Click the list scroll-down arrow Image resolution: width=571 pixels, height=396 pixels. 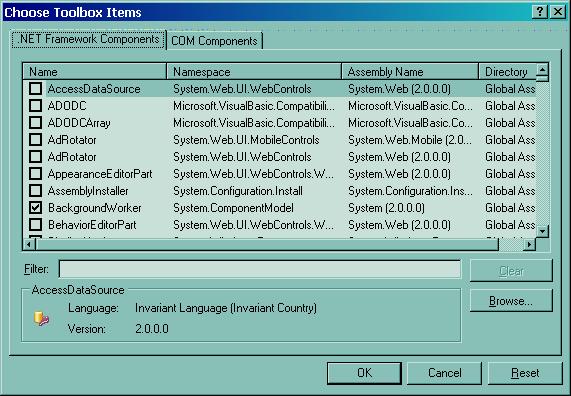coord(542,231)
